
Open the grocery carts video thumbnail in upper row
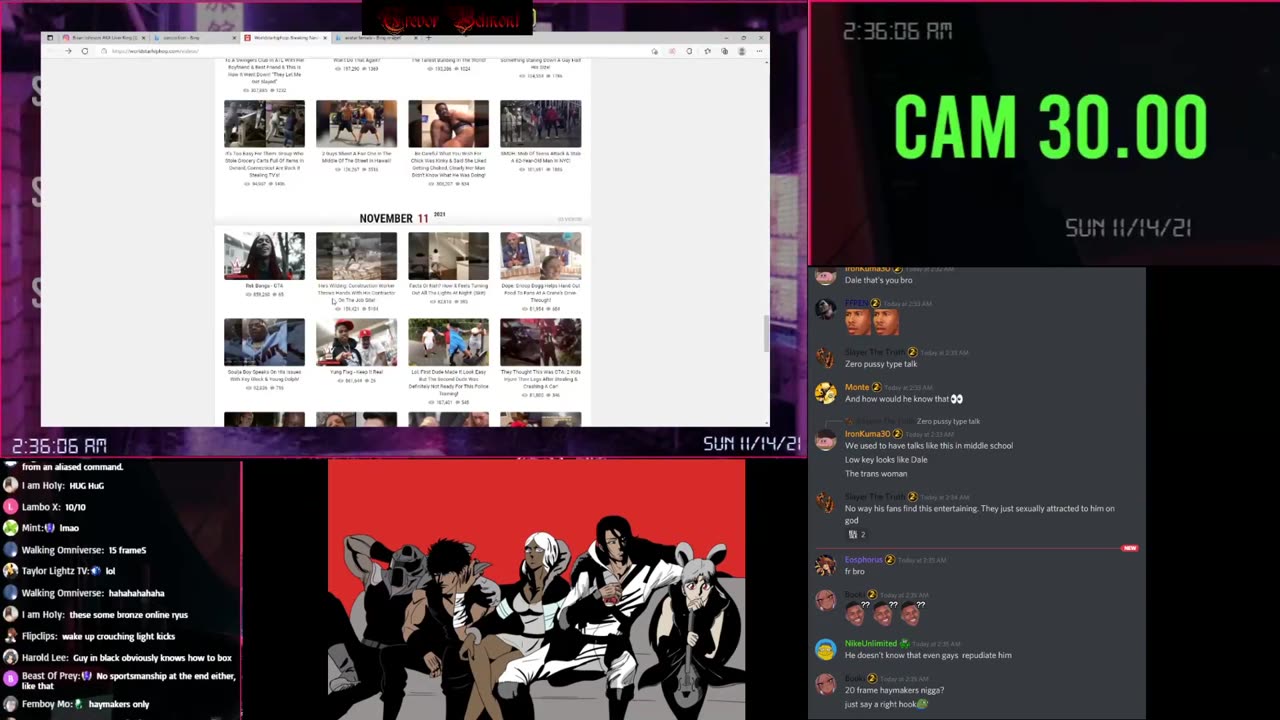[x=264, y=124]
